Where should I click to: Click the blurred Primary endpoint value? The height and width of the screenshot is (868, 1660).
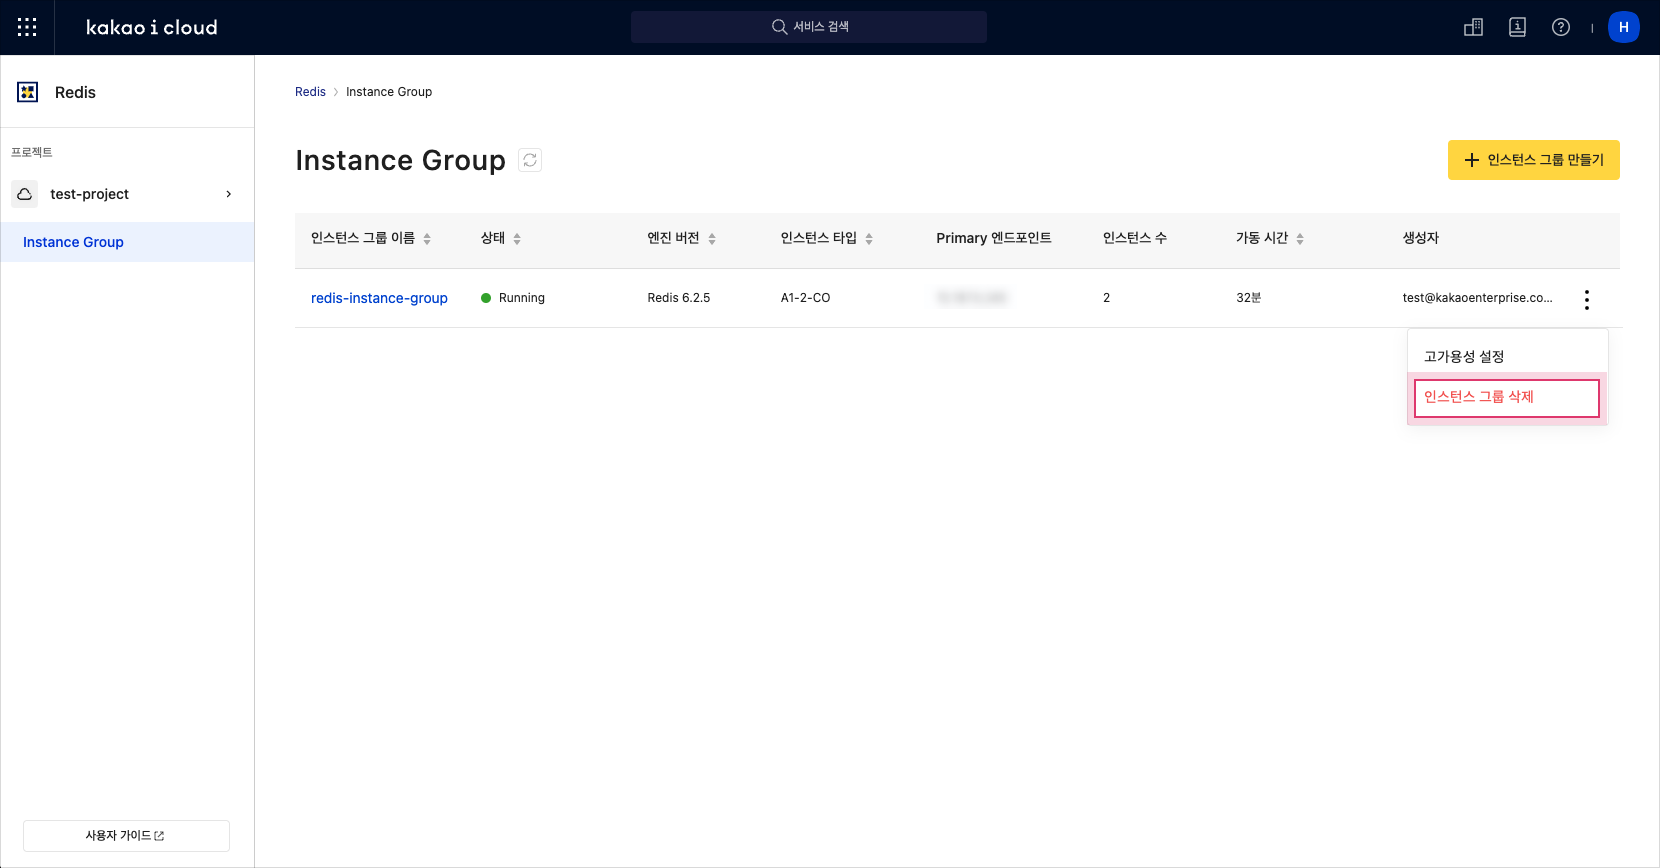[x=972, y=298]
